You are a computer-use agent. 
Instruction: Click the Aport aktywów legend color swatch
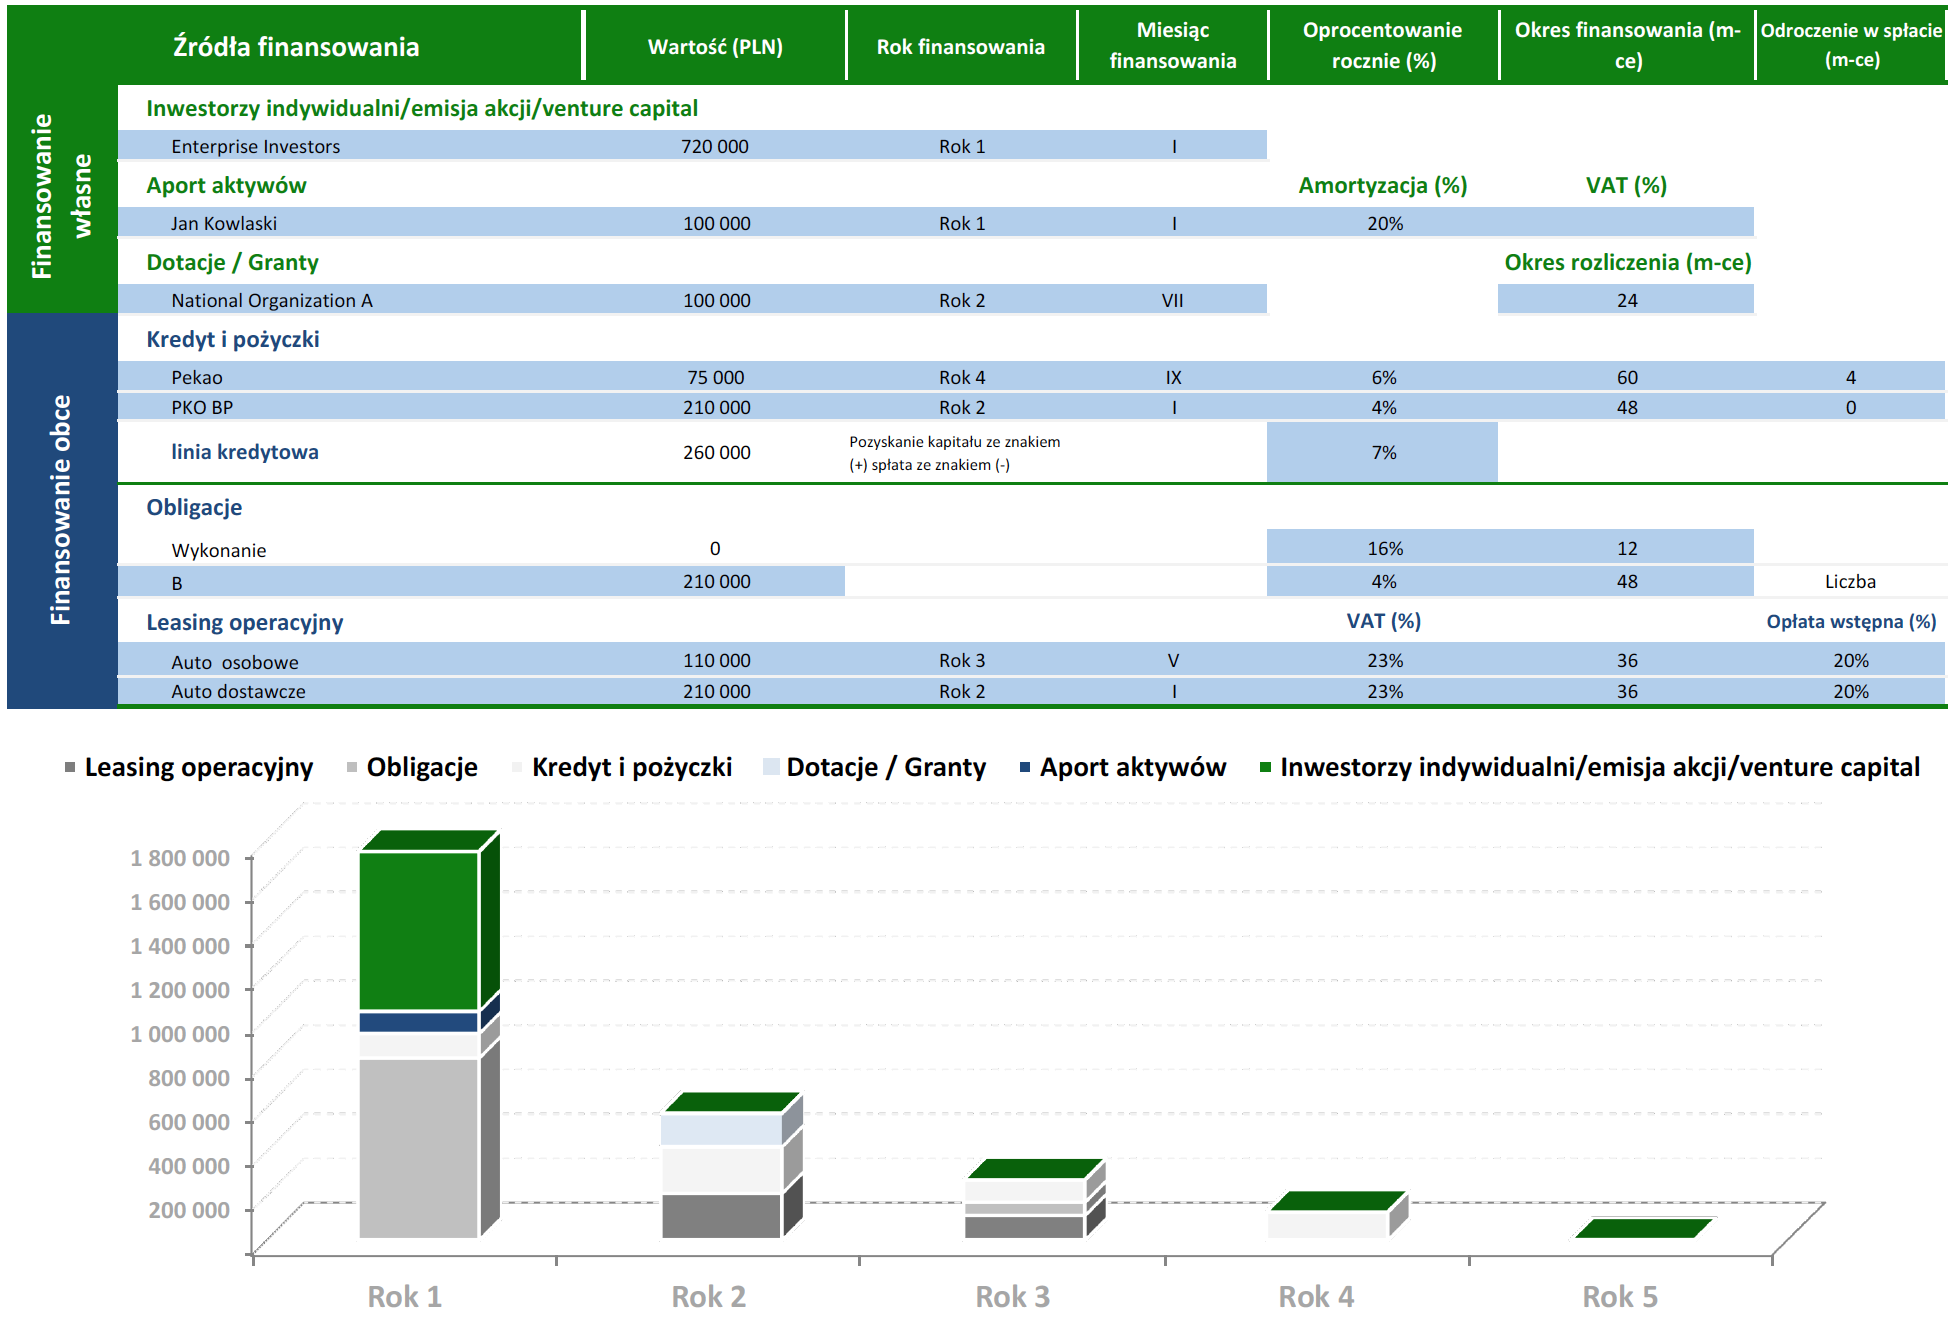click(1025, 768)
